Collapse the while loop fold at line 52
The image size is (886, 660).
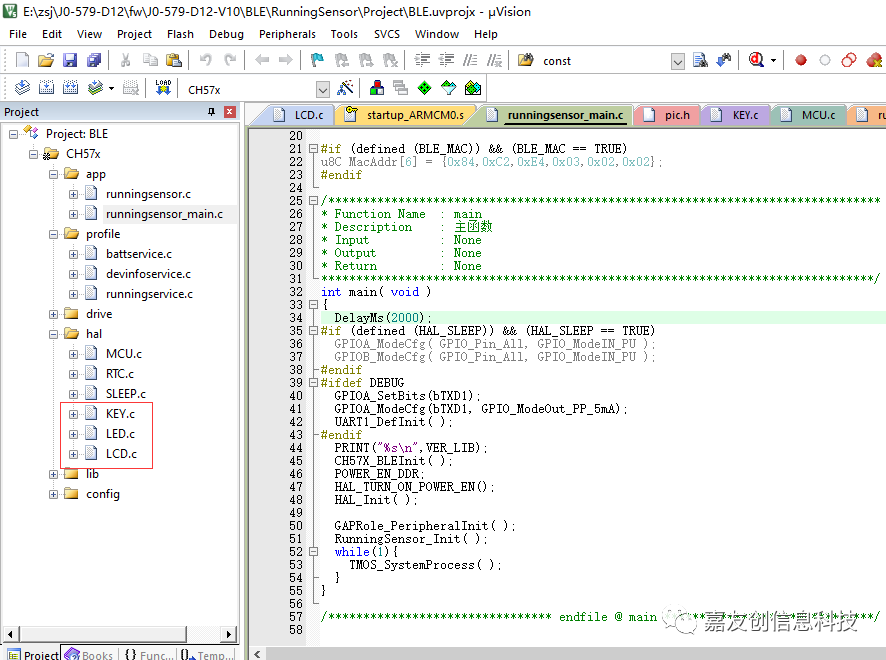[313, 552]
